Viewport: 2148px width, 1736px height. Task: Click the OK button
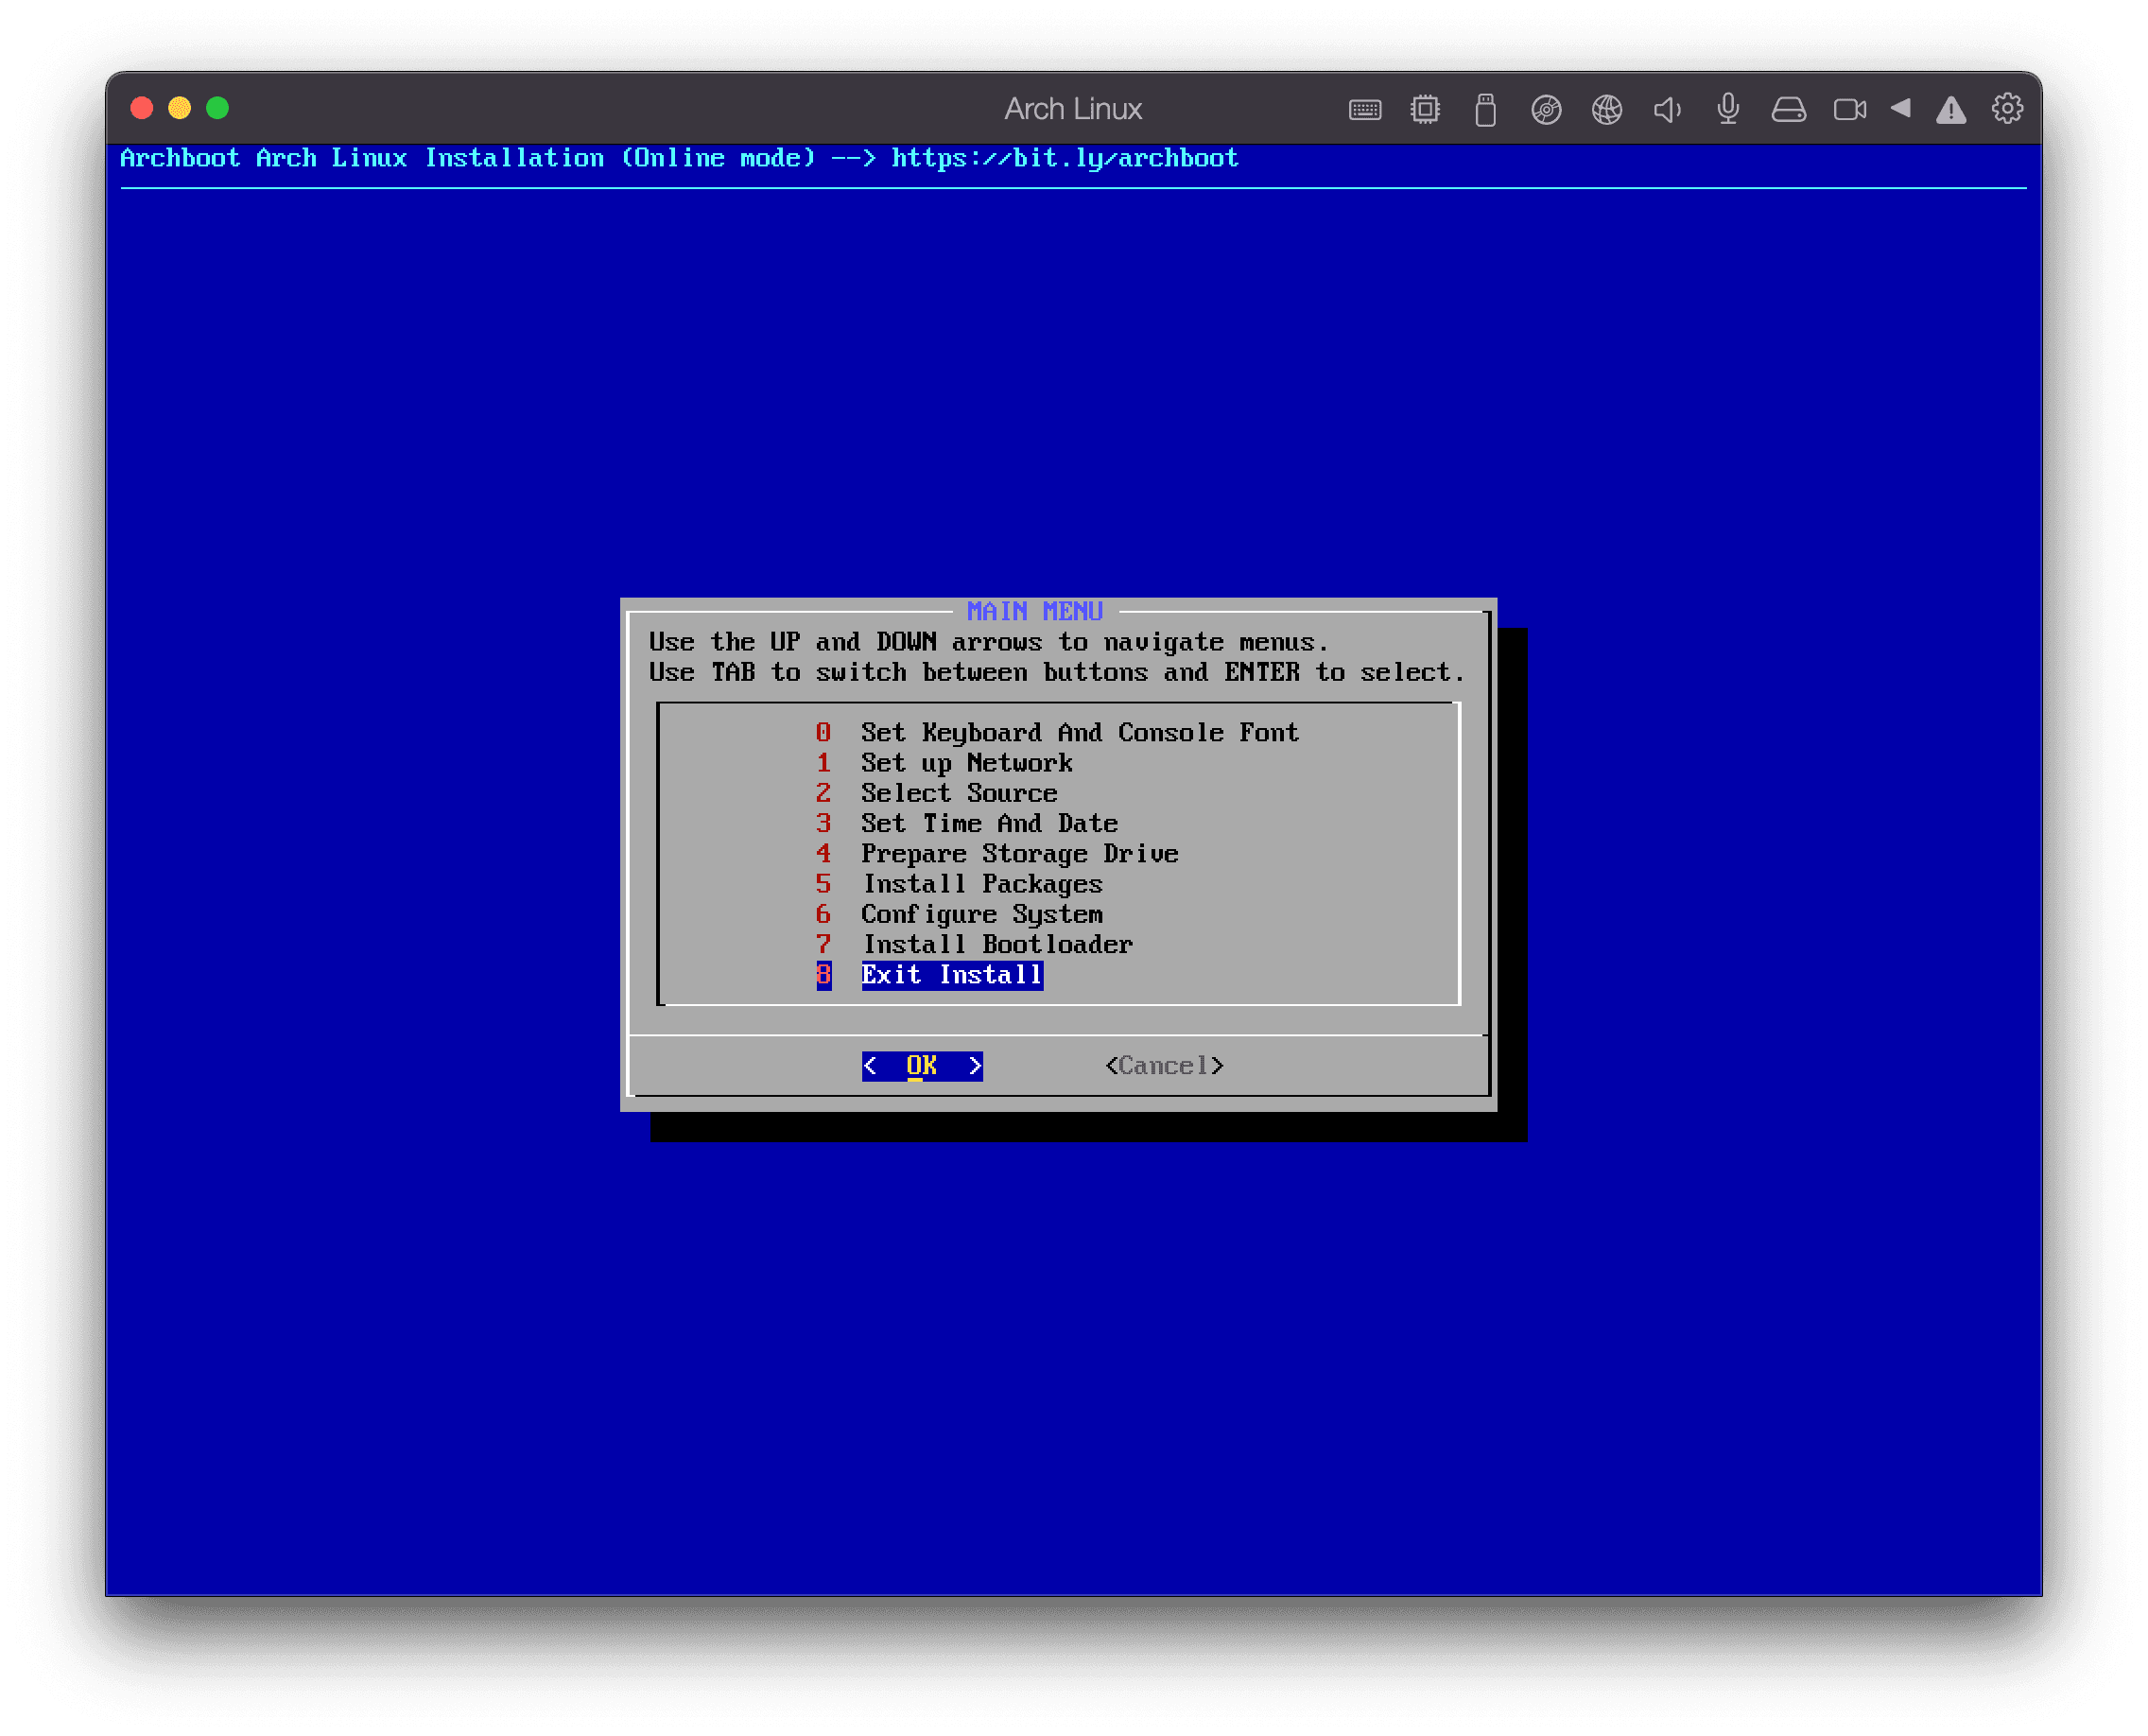[x=922, y=1066]
